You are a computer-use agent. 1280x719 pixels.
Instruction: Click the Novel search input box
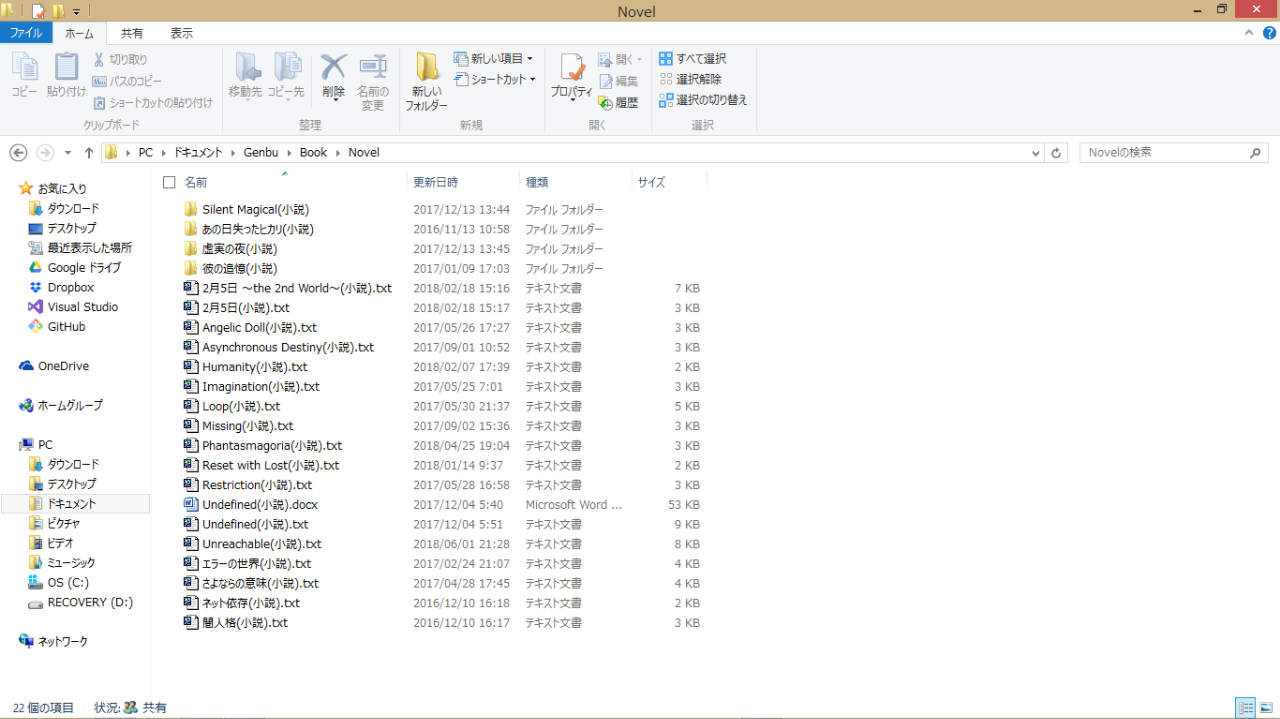coord(1165,153)
